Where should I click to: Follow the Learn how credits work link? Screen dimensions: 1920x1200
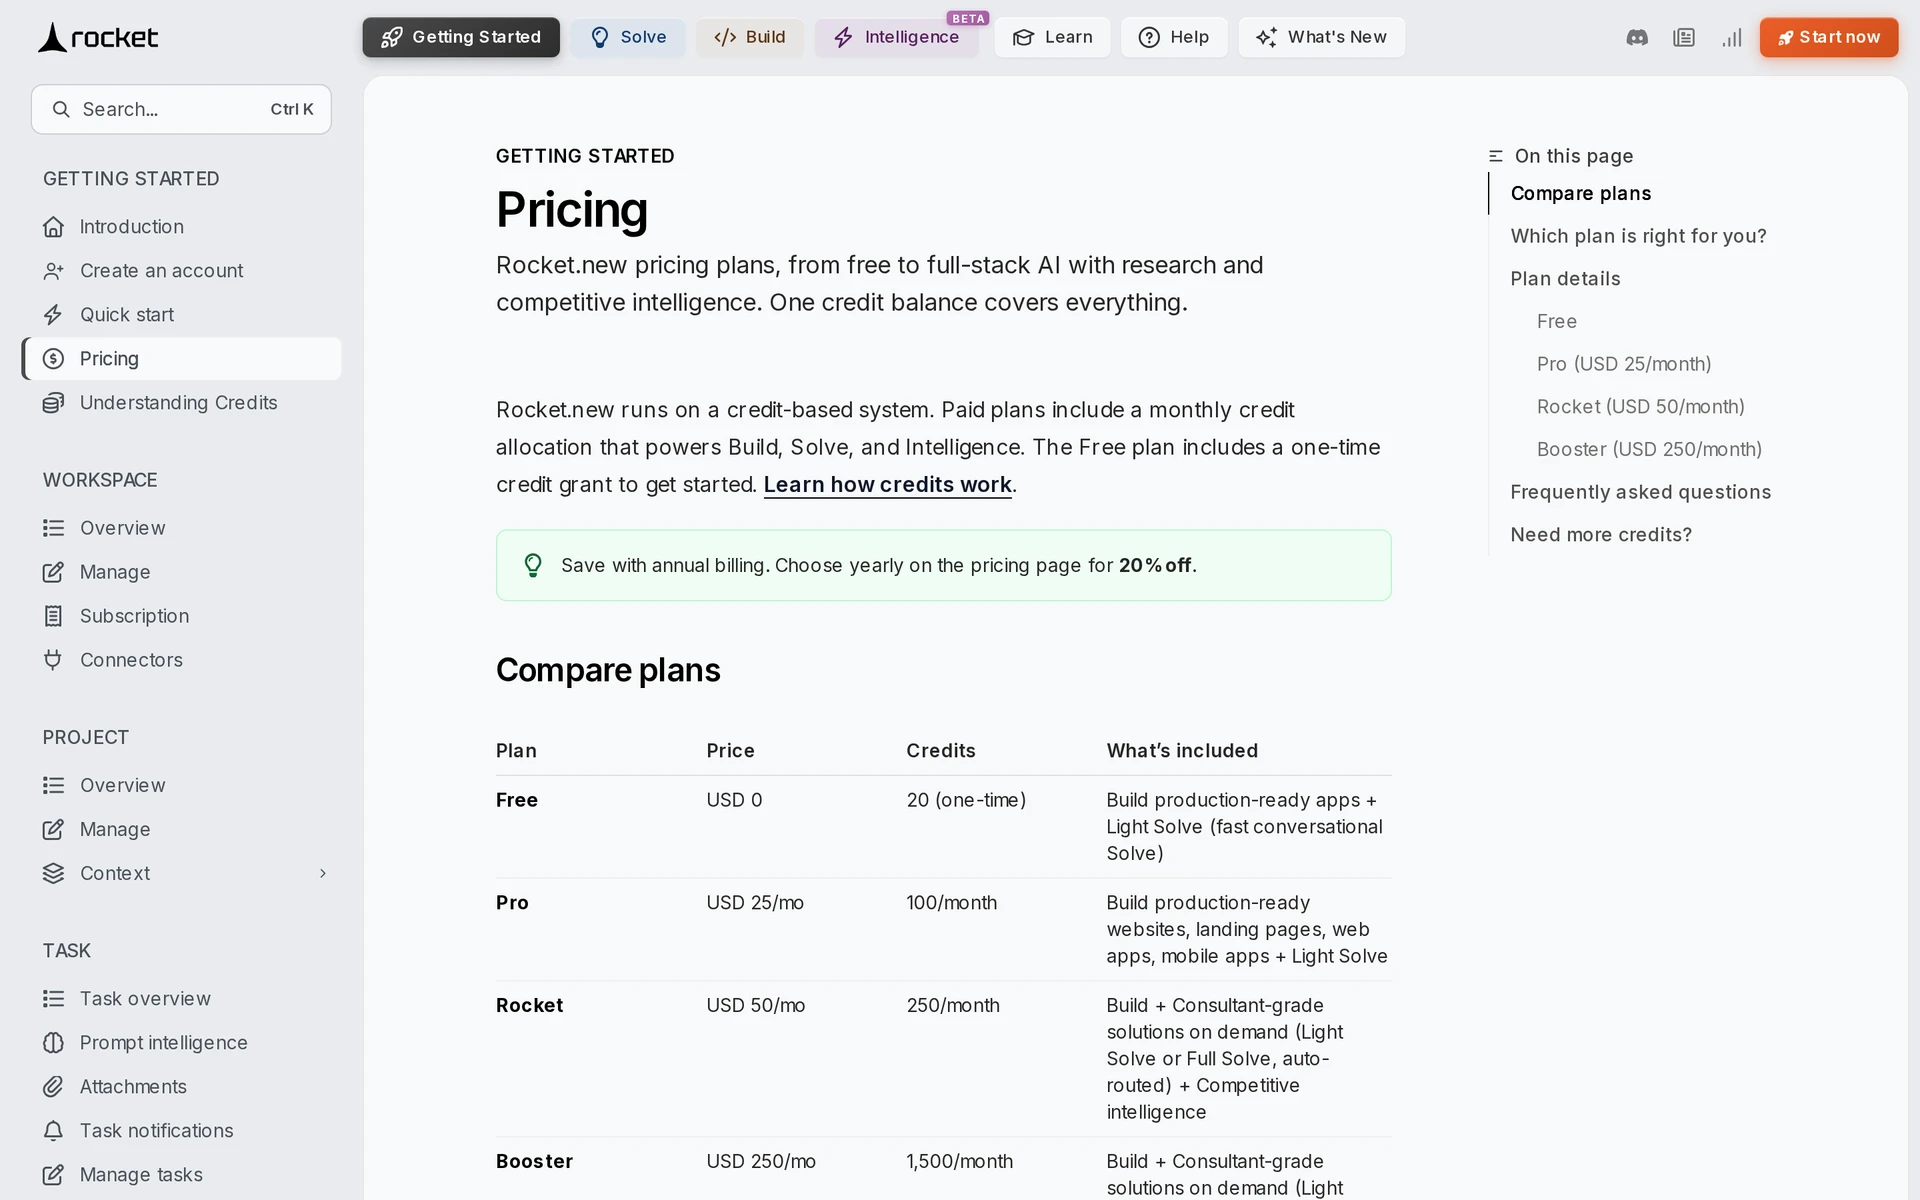pos(888,485)
